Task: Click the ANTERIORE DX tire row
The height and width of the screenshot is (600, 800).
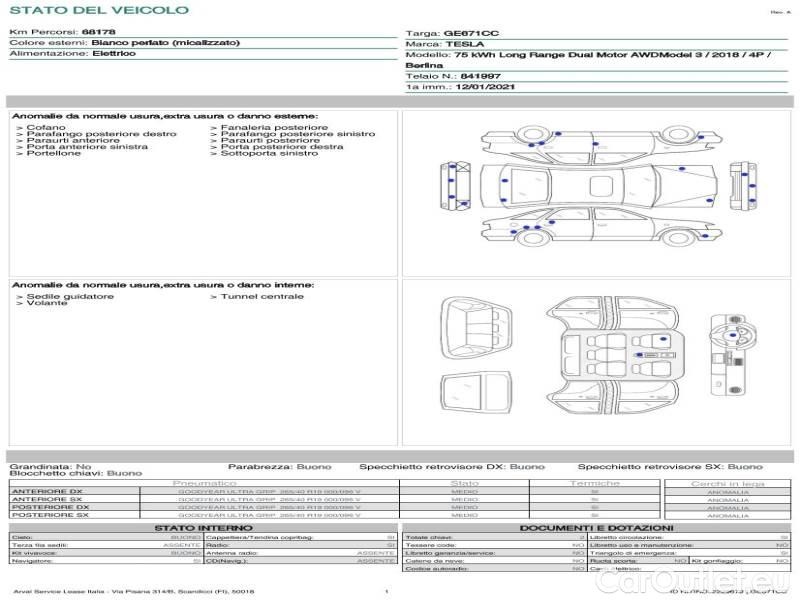Action: [x=48, y=491]
